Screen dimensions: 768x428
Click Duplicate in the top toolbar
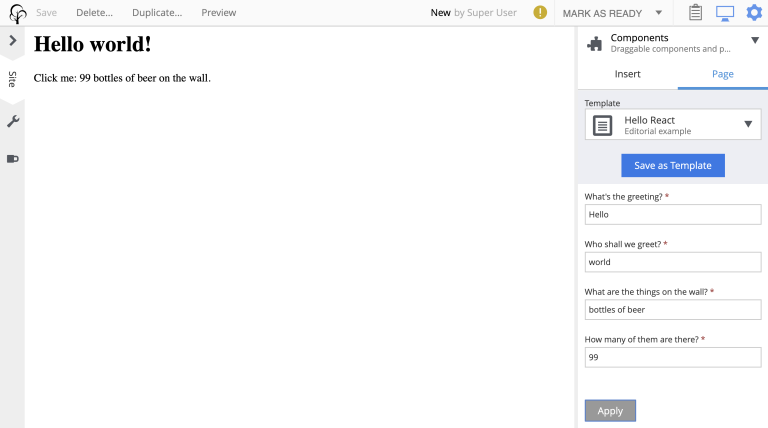pyautogui.click(x=156, y=13)
